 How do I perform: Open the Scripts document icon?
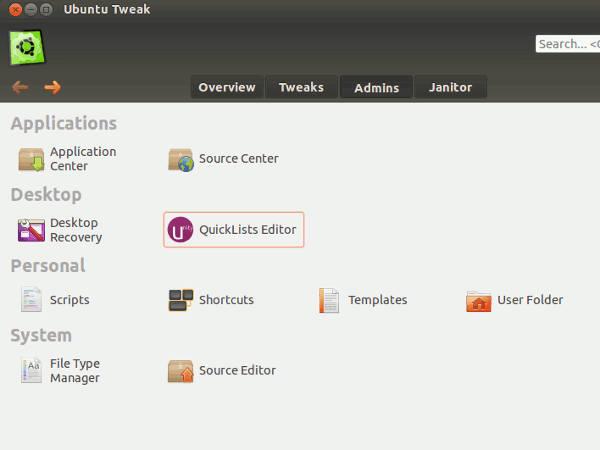pyautogui.click(x=31, y=299)
